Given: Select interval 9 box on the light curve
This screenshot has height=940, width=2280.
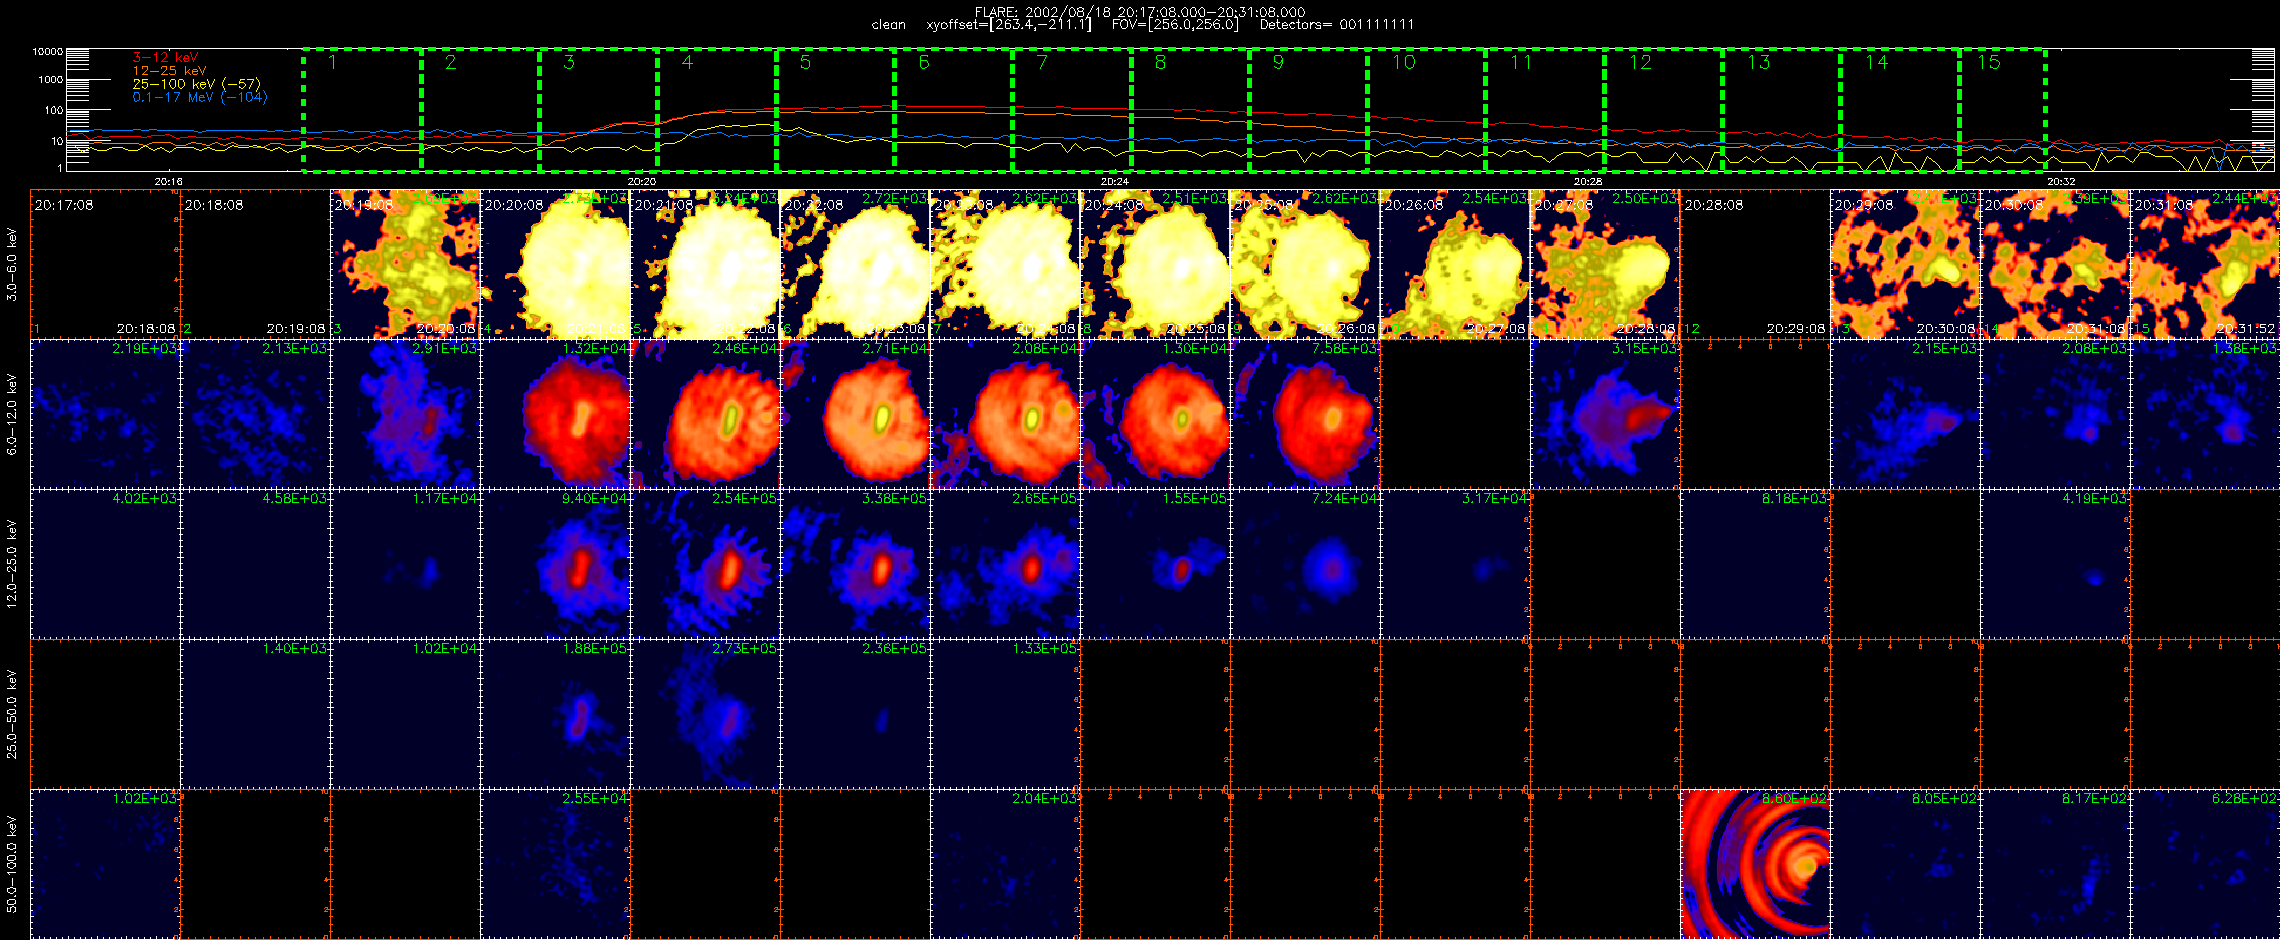Looking at the screenshot, I should 1308,108.
